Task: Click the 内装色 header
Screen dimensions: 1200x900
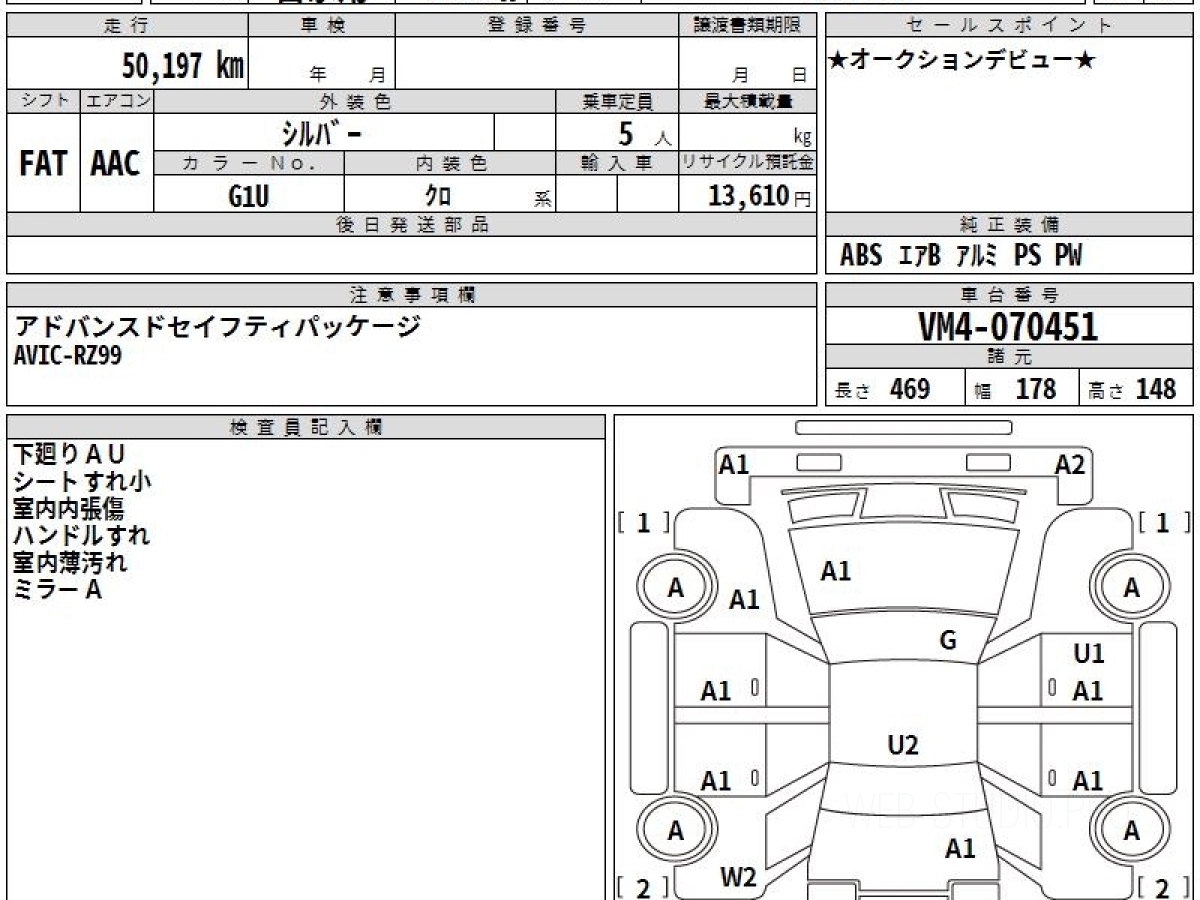Action: tap(450, 163)
